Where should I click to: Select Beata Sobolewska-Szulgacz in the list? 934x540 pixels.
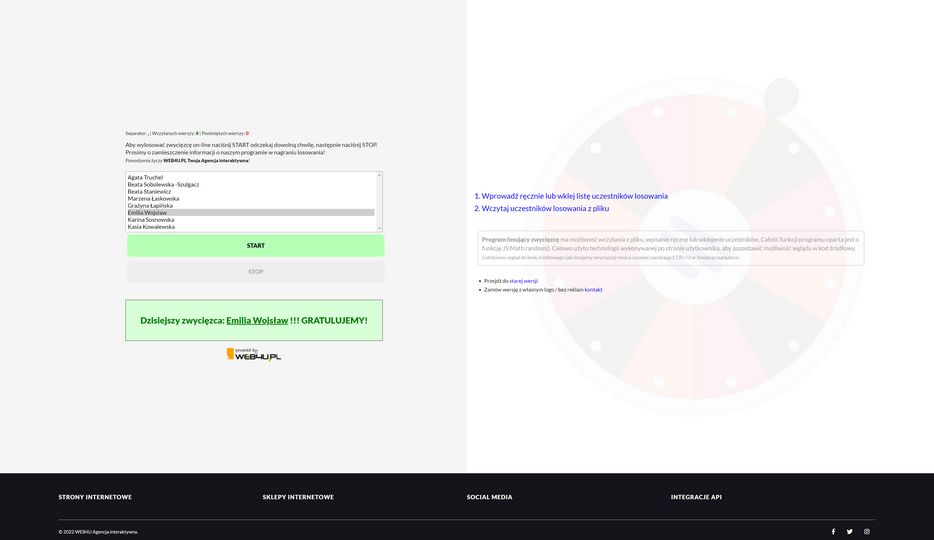click(163, 184)
